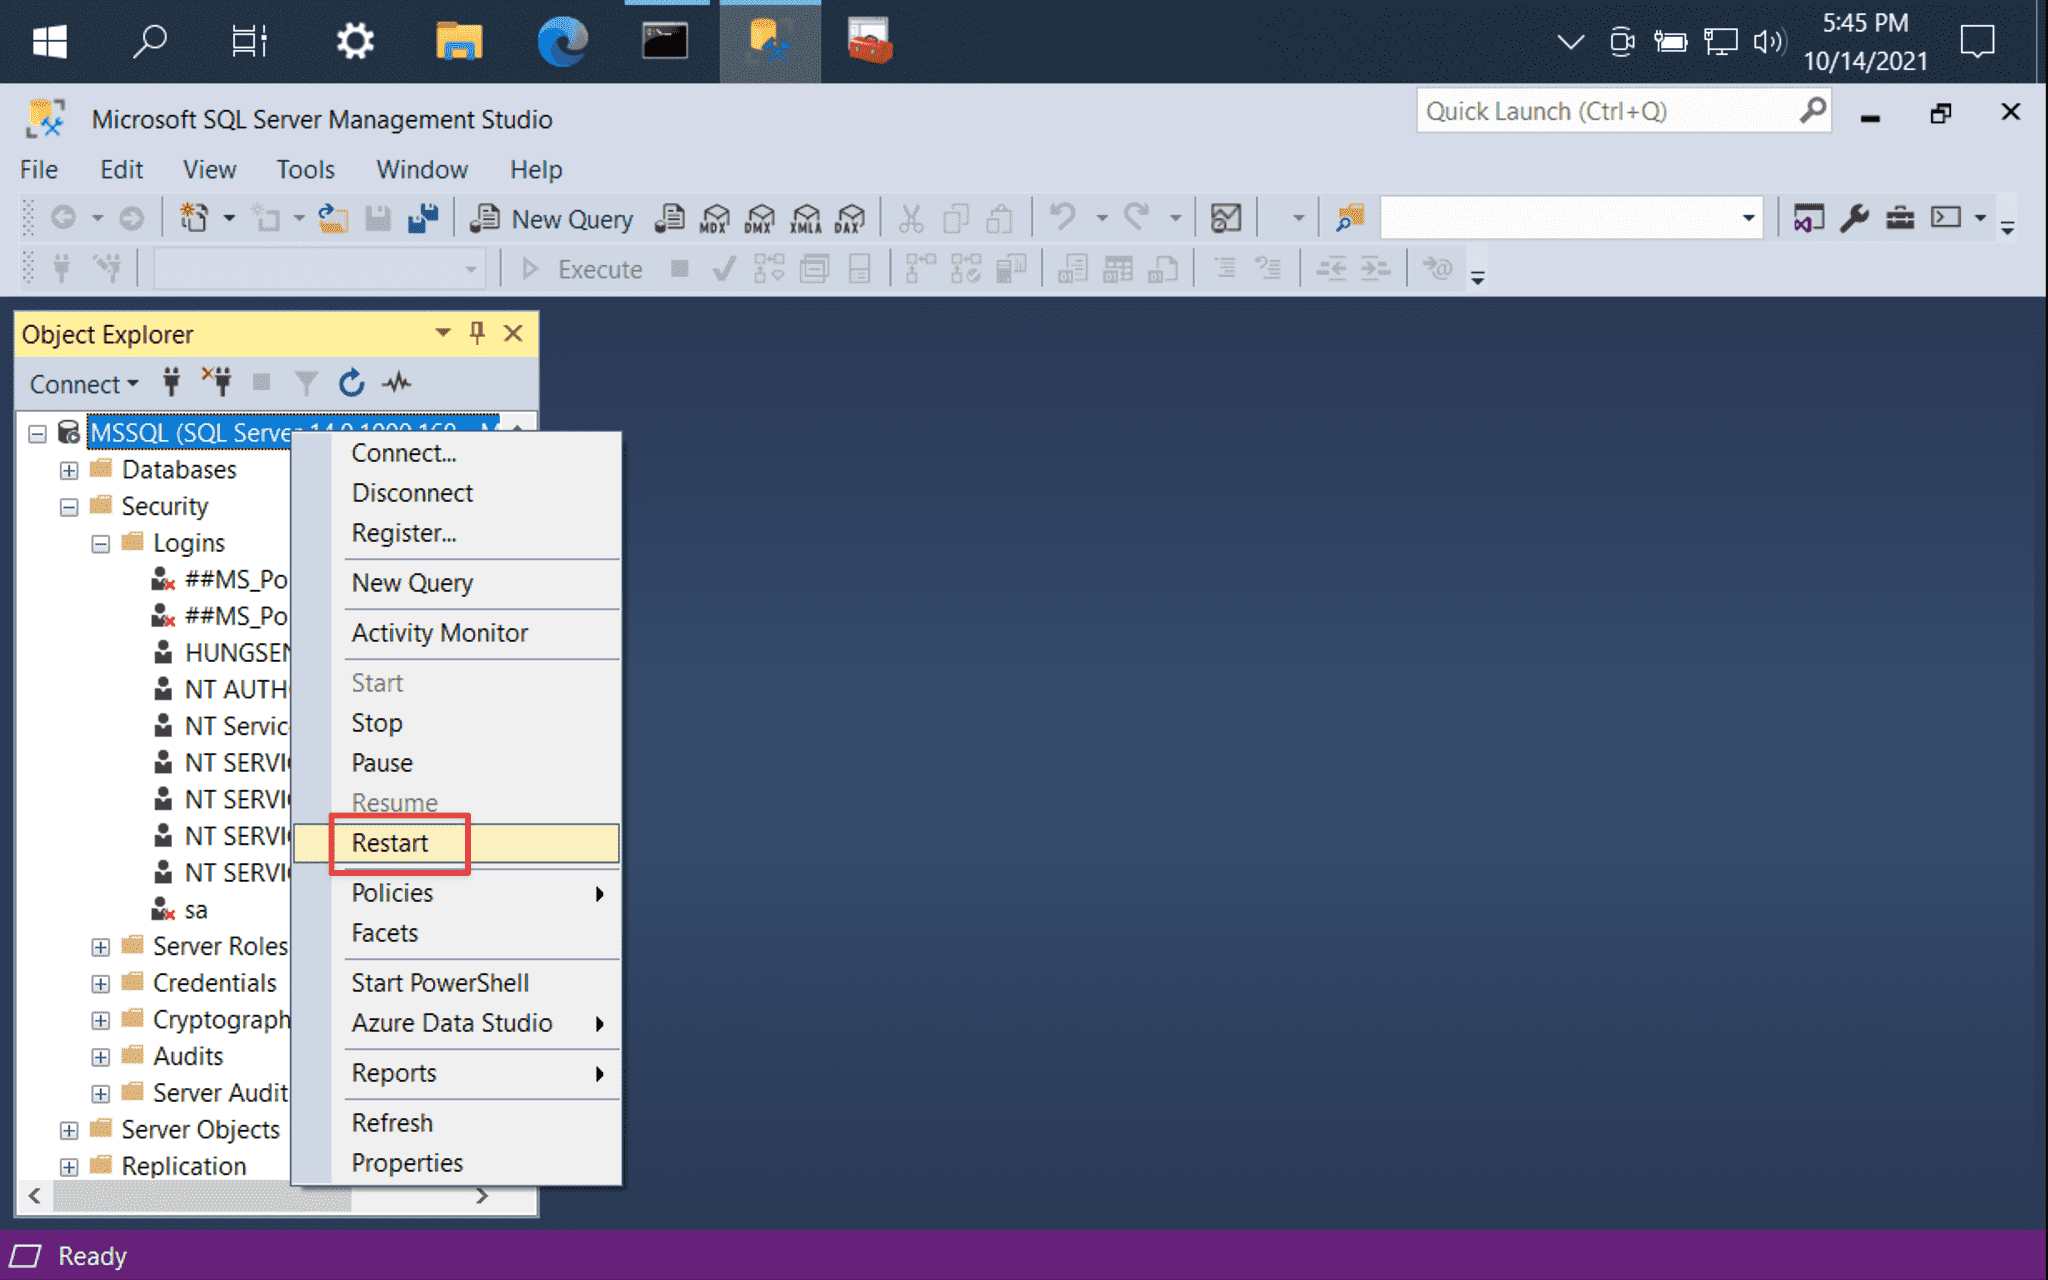Screen dimensions: 2048x1280
Task: Choose Restart in the context menu
Action: coord(456,843)
